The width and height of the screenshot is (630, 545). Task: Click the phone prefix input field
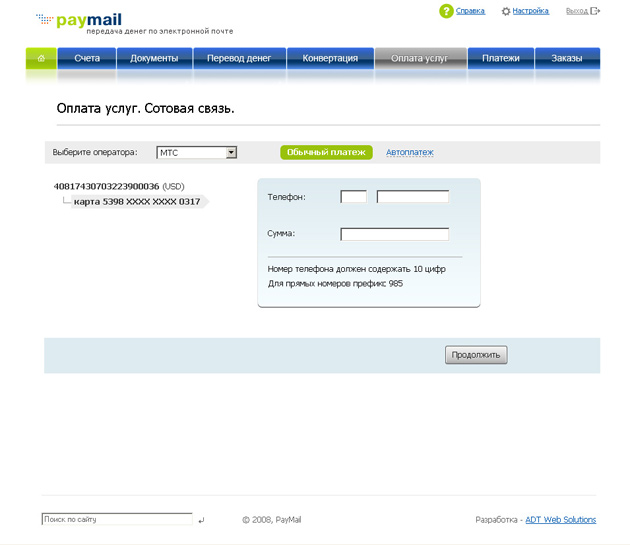coord(353,197)
